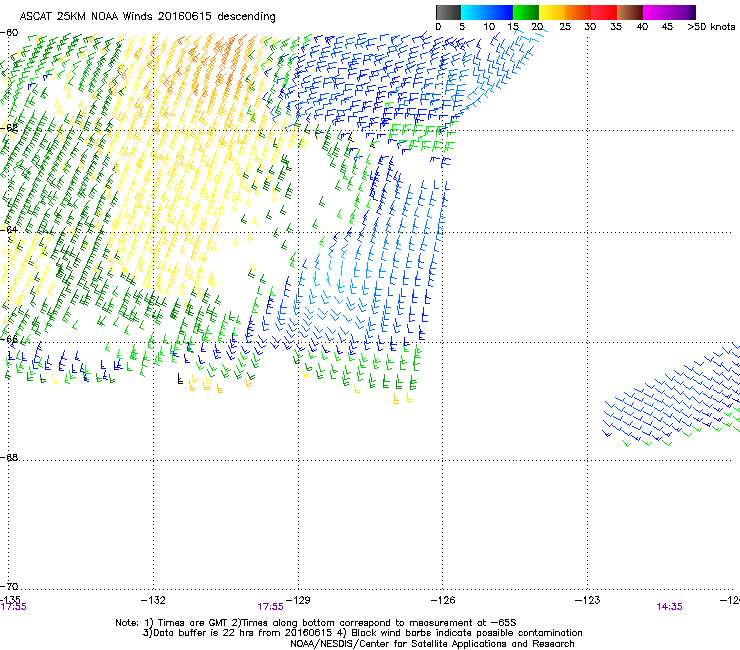Click the red 30-35 knots color segment

click(x=604, y=12)
